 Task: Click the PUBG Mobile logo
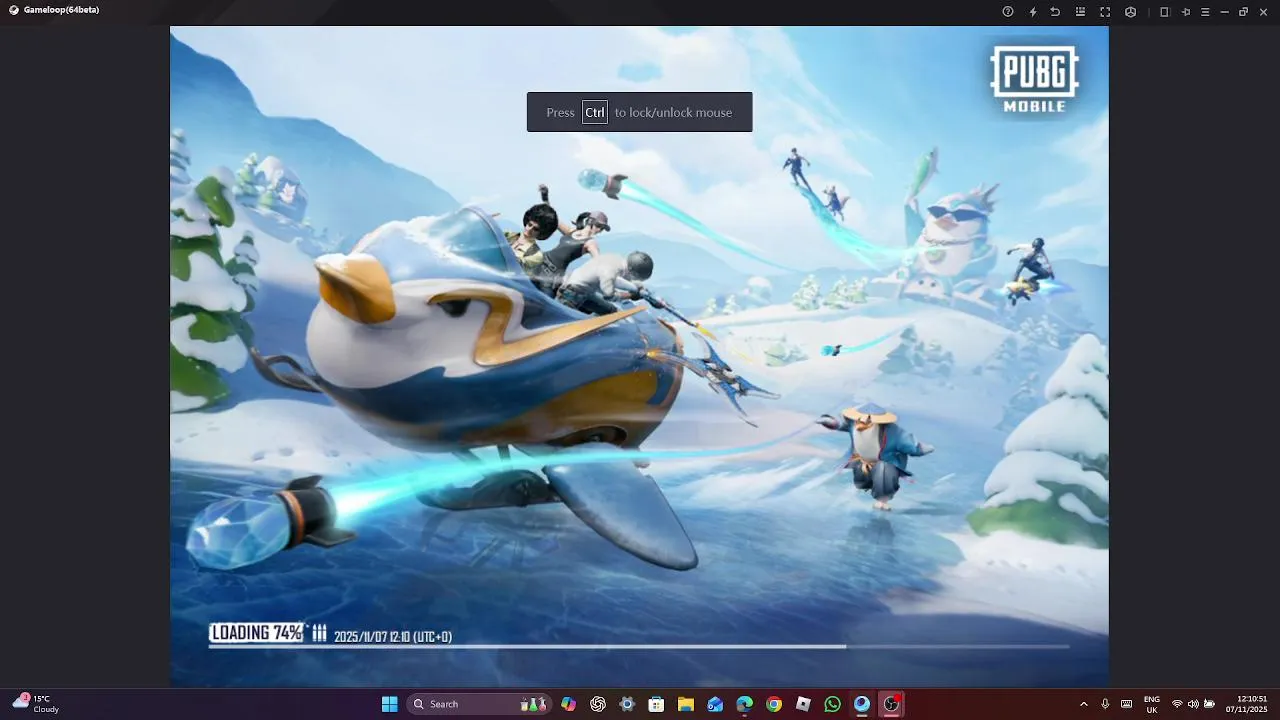pyautogui.click(x=1034, y=78)
